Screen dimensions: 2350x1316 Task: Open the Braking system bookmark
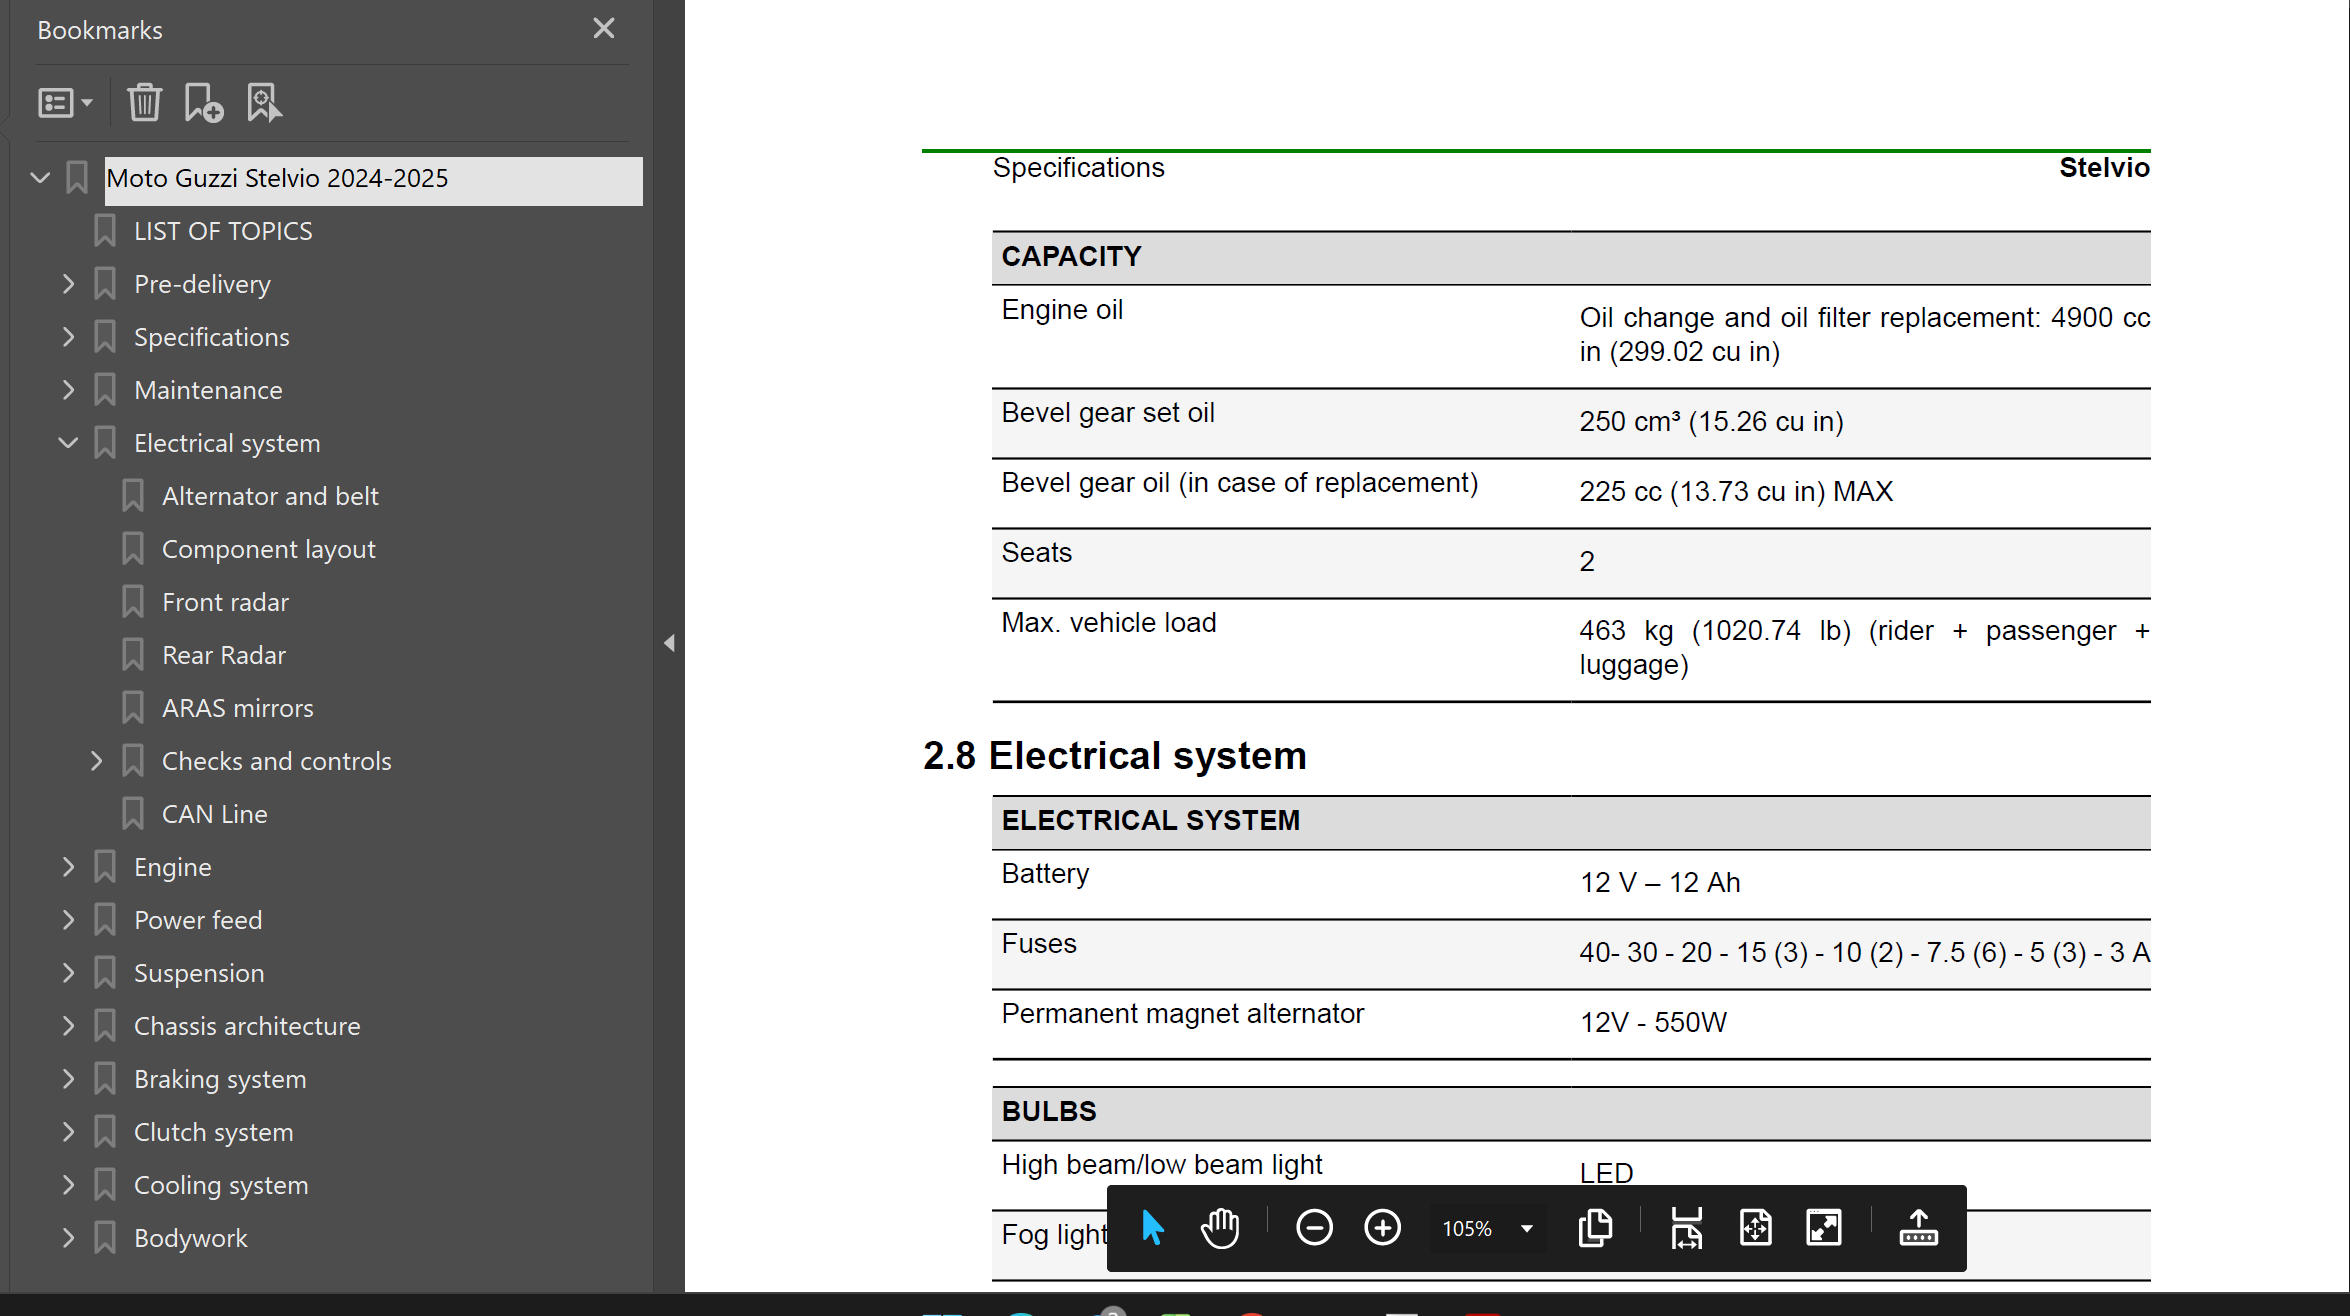[x=220, y=1079]
